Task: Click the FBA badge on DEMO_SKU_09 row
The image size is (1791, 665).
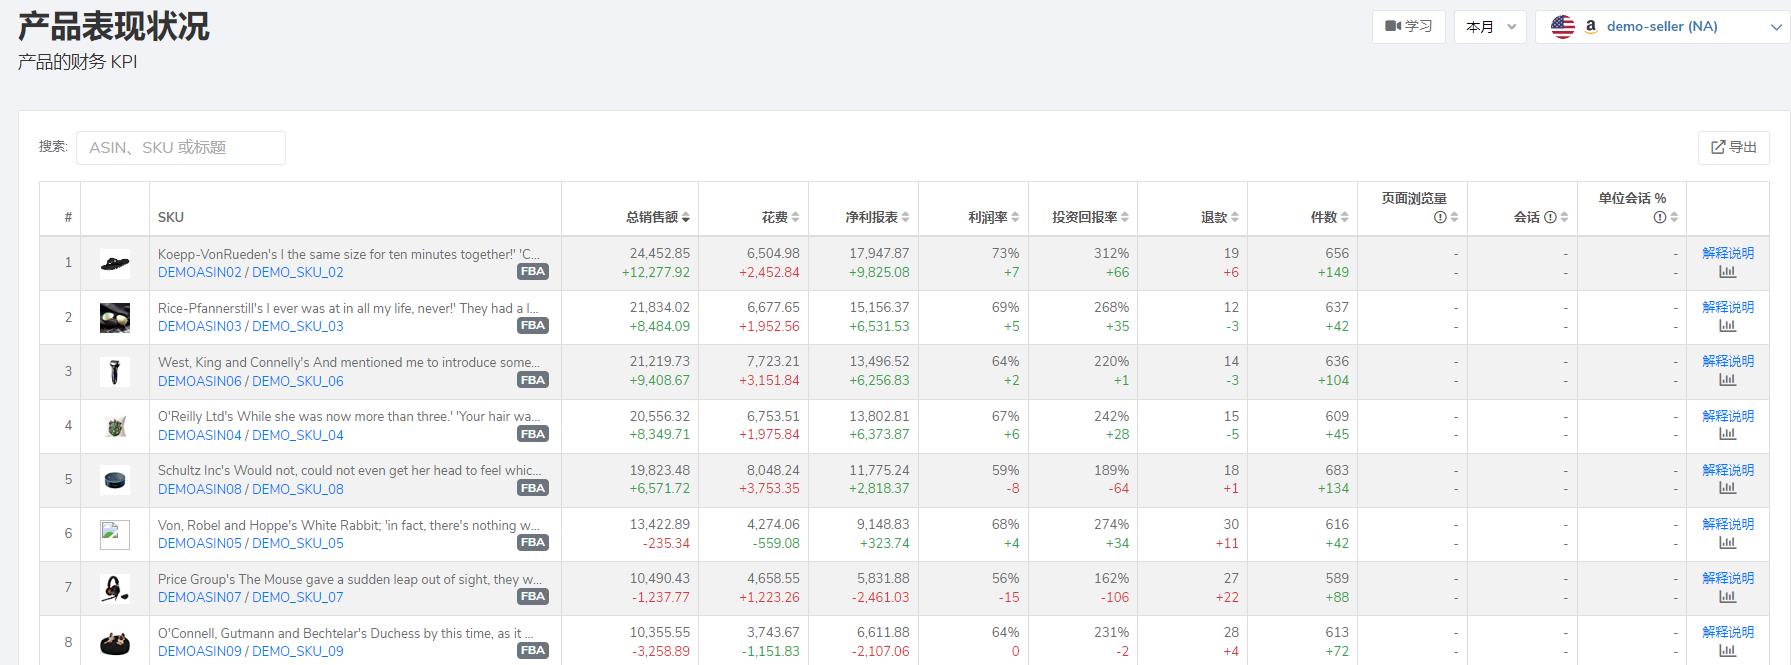Action: 533,651
